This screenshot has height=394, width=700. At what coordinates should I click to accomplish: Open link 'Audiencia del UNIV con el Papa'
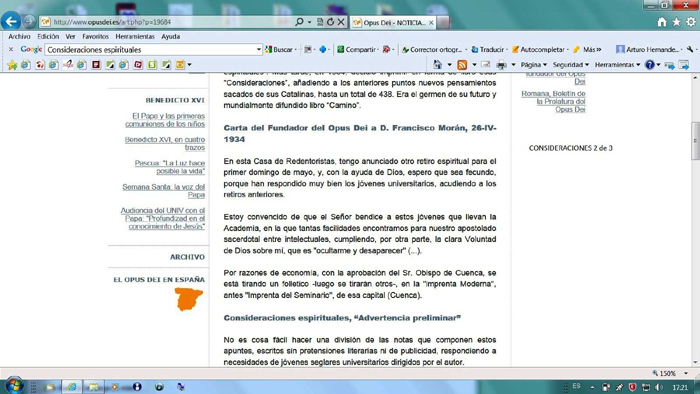pyautogui.click(x=163, y=219)
